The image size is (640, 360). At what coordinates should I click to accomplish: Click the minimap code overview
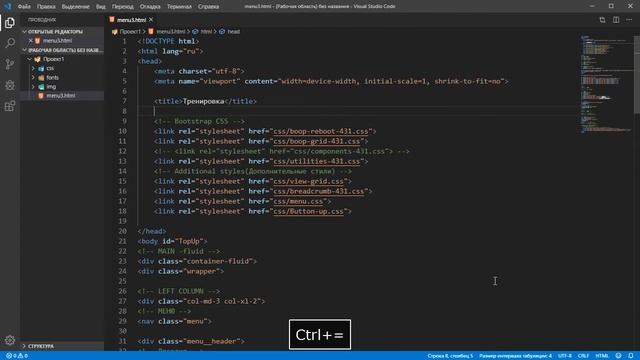[x=606, y=84]
